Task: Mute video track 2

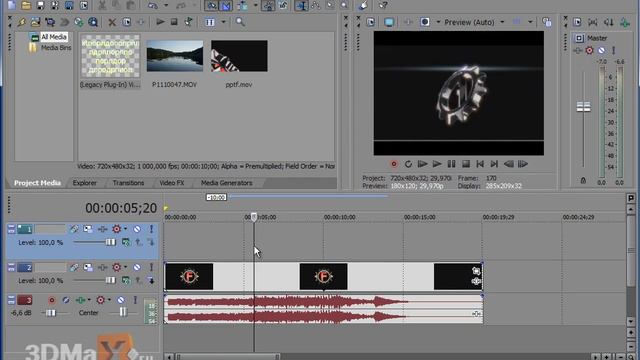Action: [x=137, y=267]
